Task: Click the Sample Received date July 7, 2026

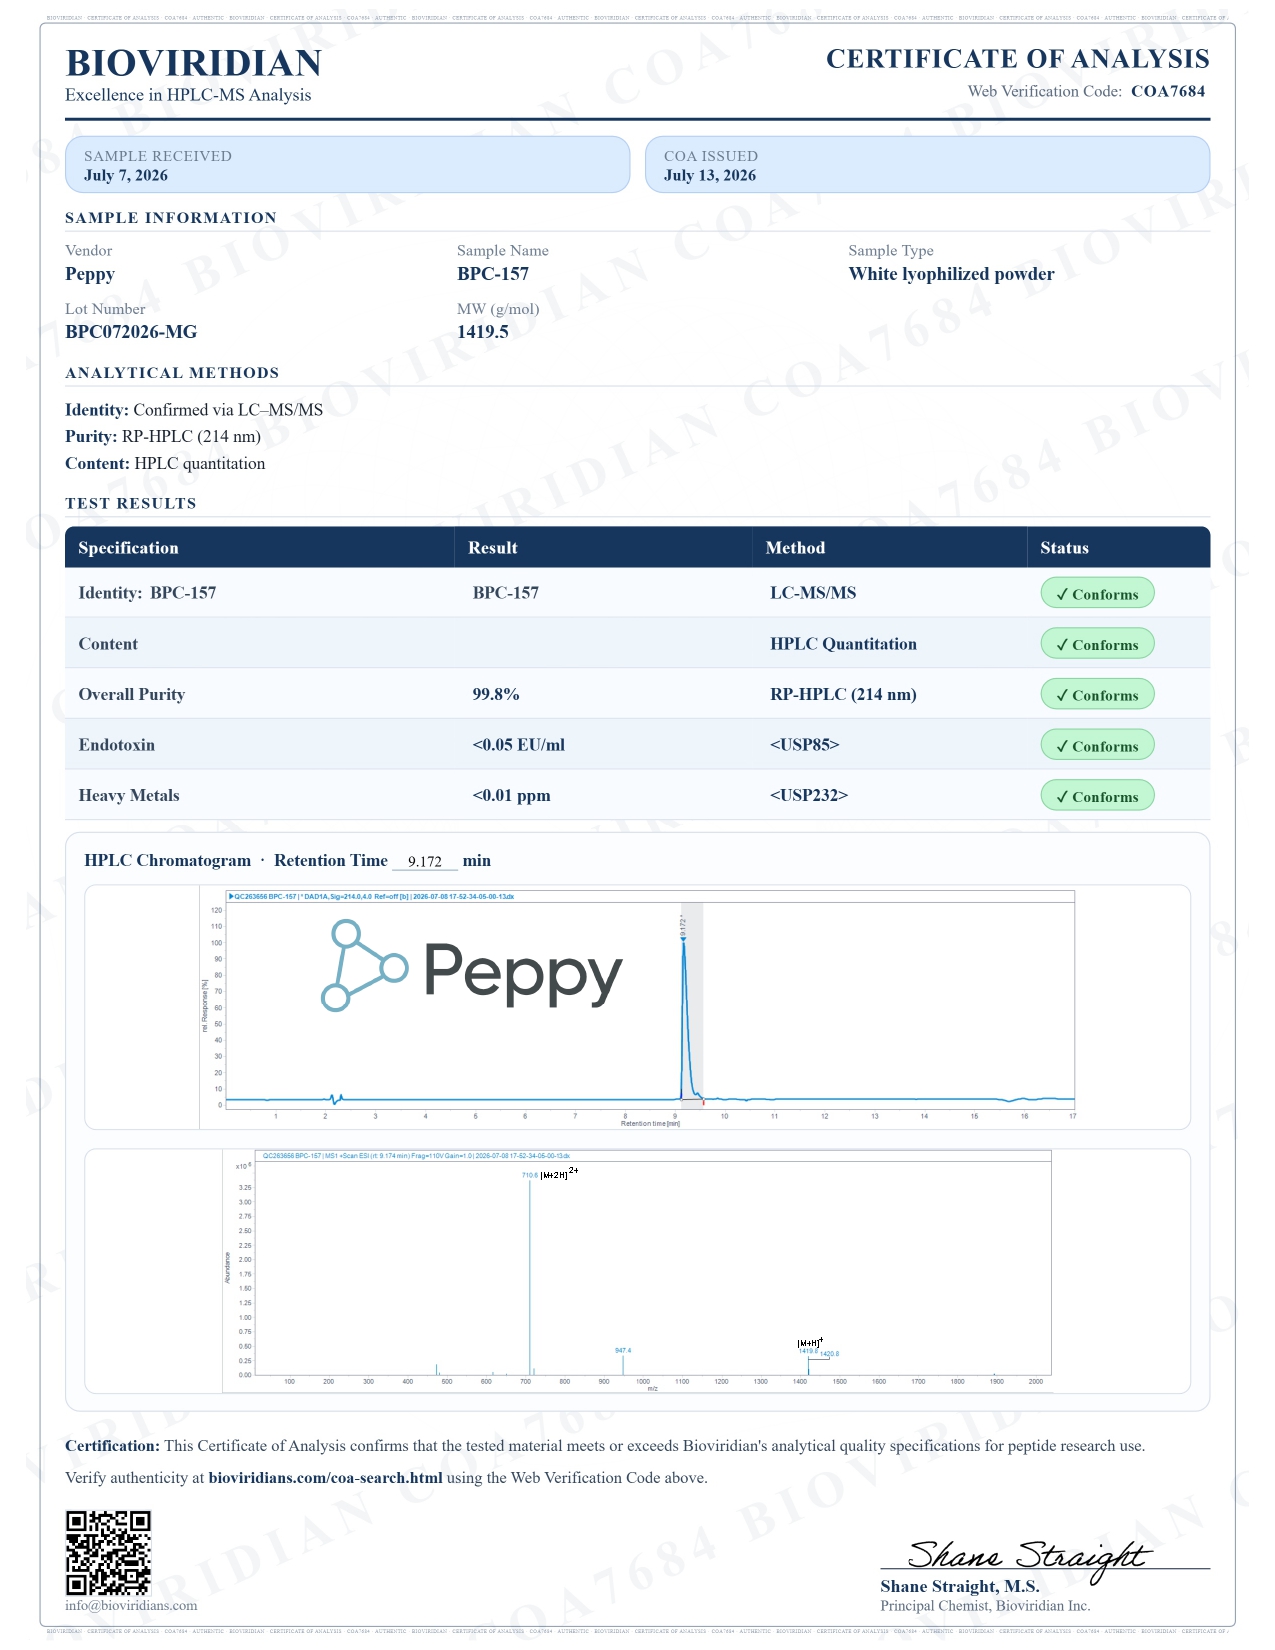Action: pyautogui.click(x=126, y=176)
